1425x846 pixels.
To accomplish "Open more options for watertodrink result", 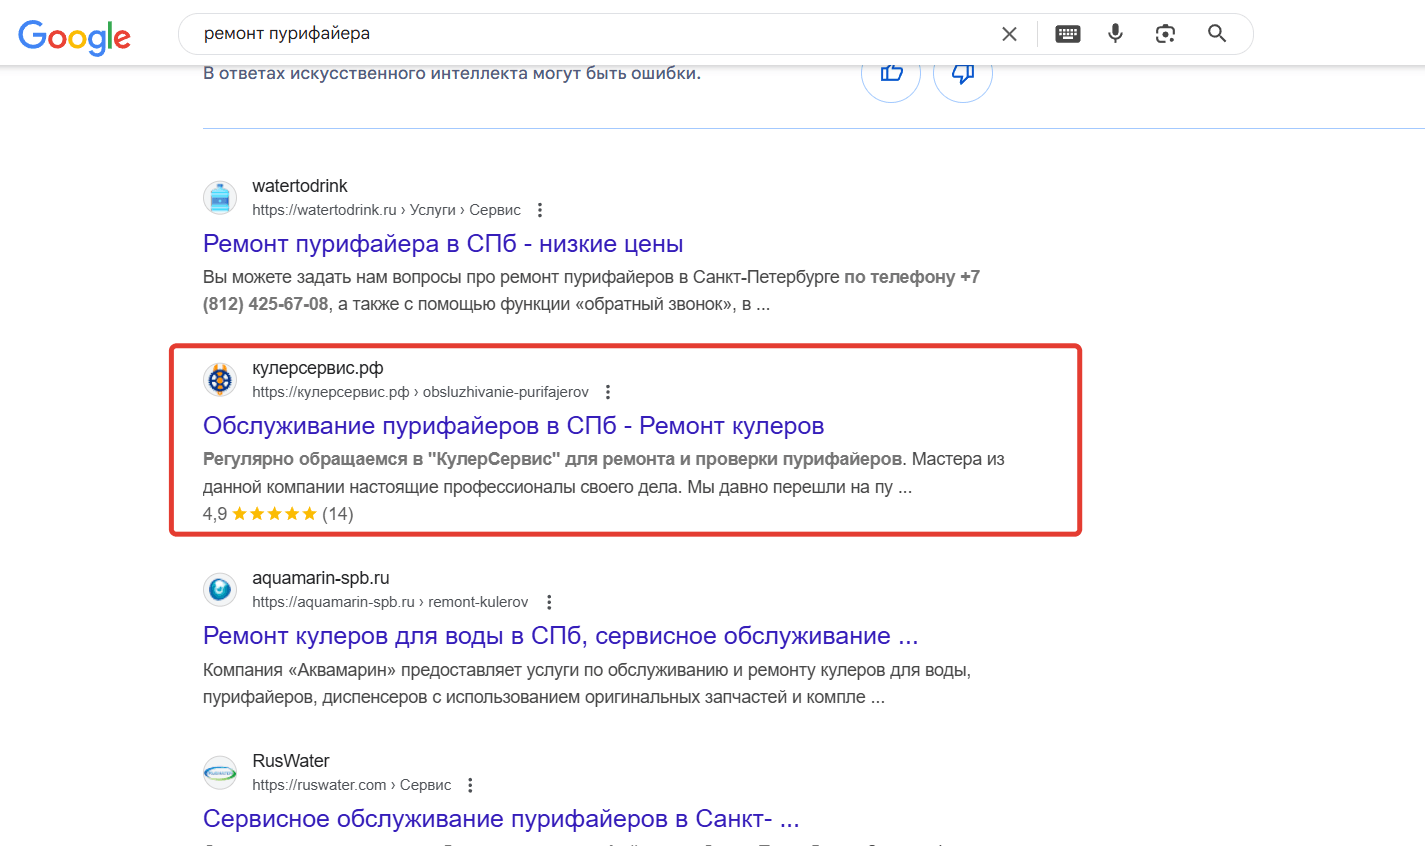I will pos(540,210).
